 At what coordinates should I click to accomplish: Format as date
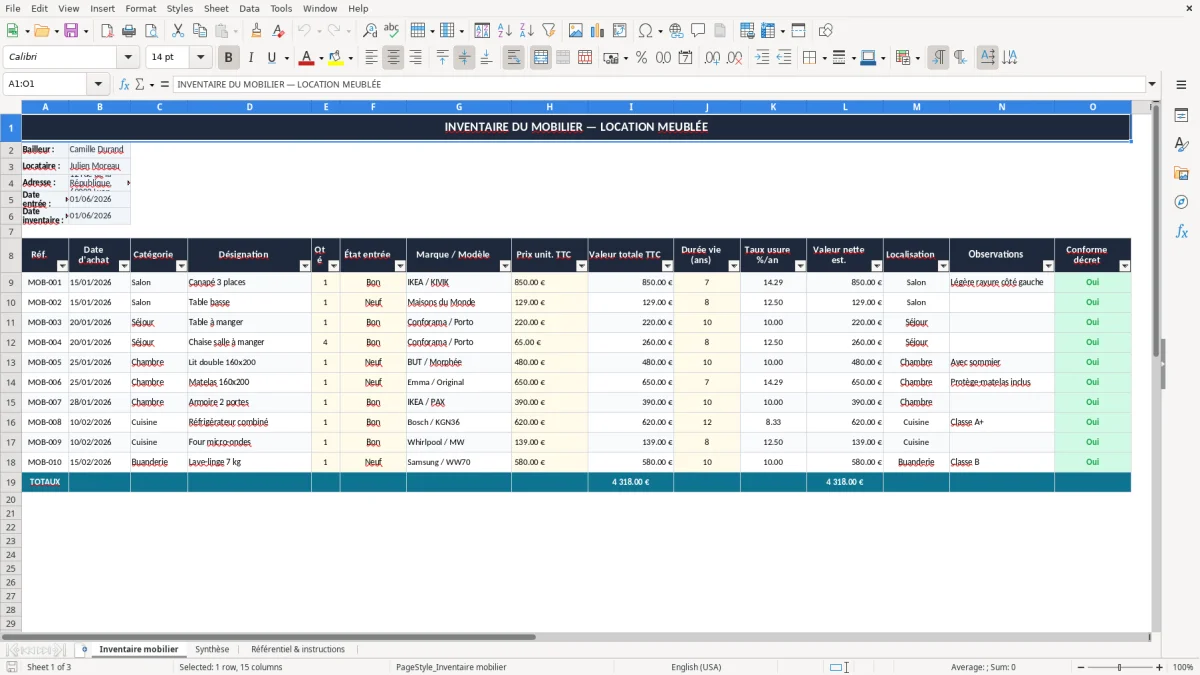[686, 58]
